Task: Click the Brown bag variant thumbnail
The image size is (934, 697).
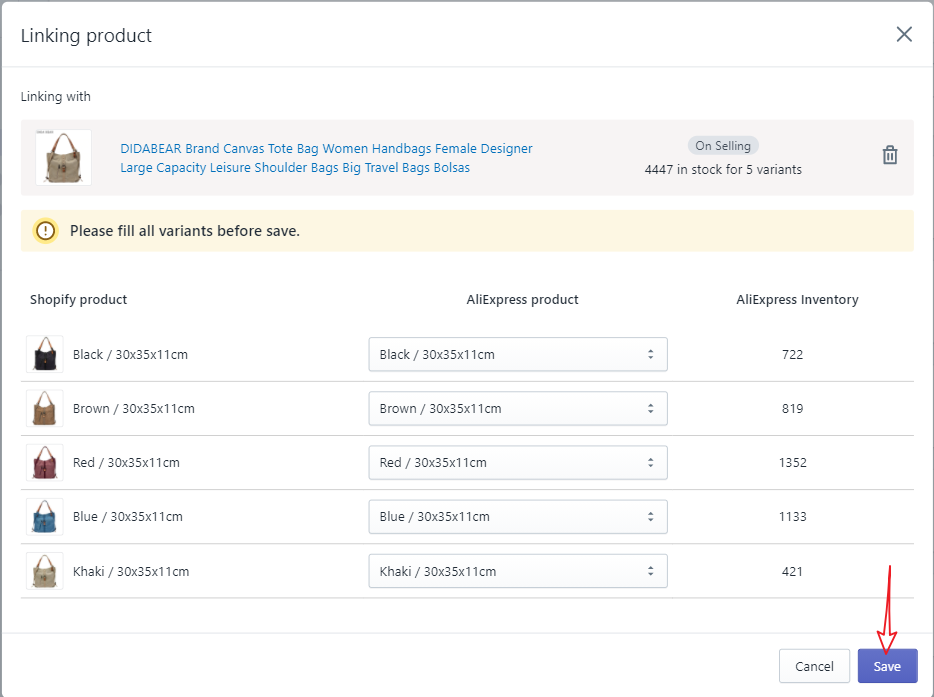Action: [45, 408]
